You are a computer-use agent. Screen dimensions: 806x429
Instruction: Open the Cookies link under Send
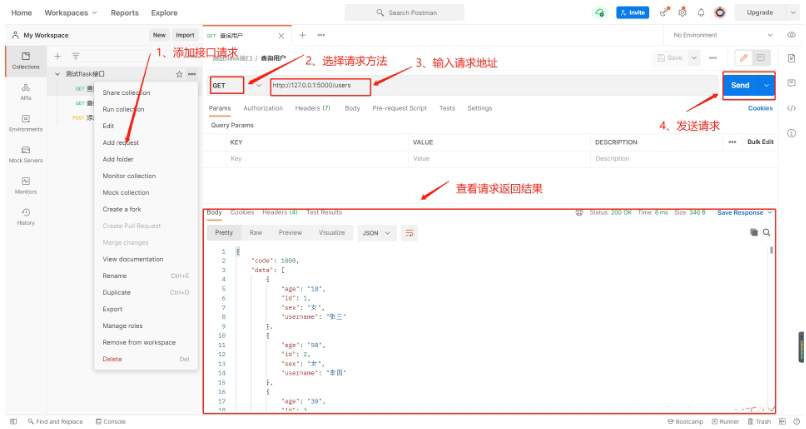[x=760, y=108]
